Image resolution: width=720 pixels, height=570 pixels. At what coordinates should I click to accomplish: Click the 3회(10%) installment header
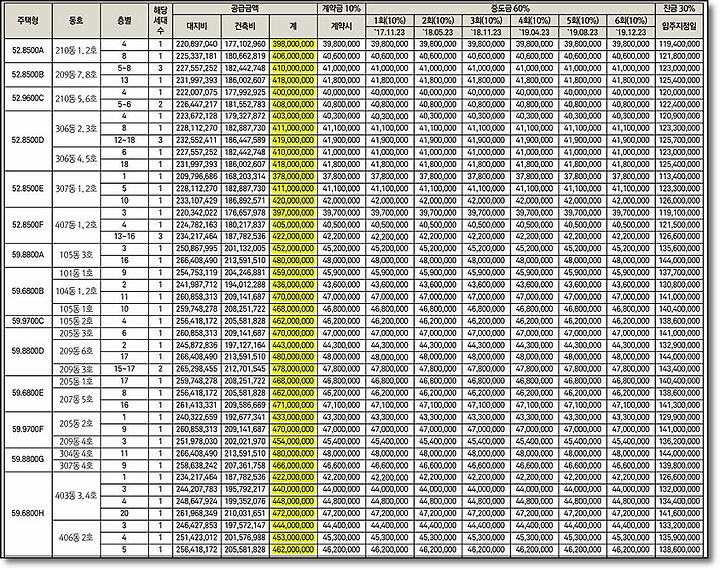coord(486,21)
